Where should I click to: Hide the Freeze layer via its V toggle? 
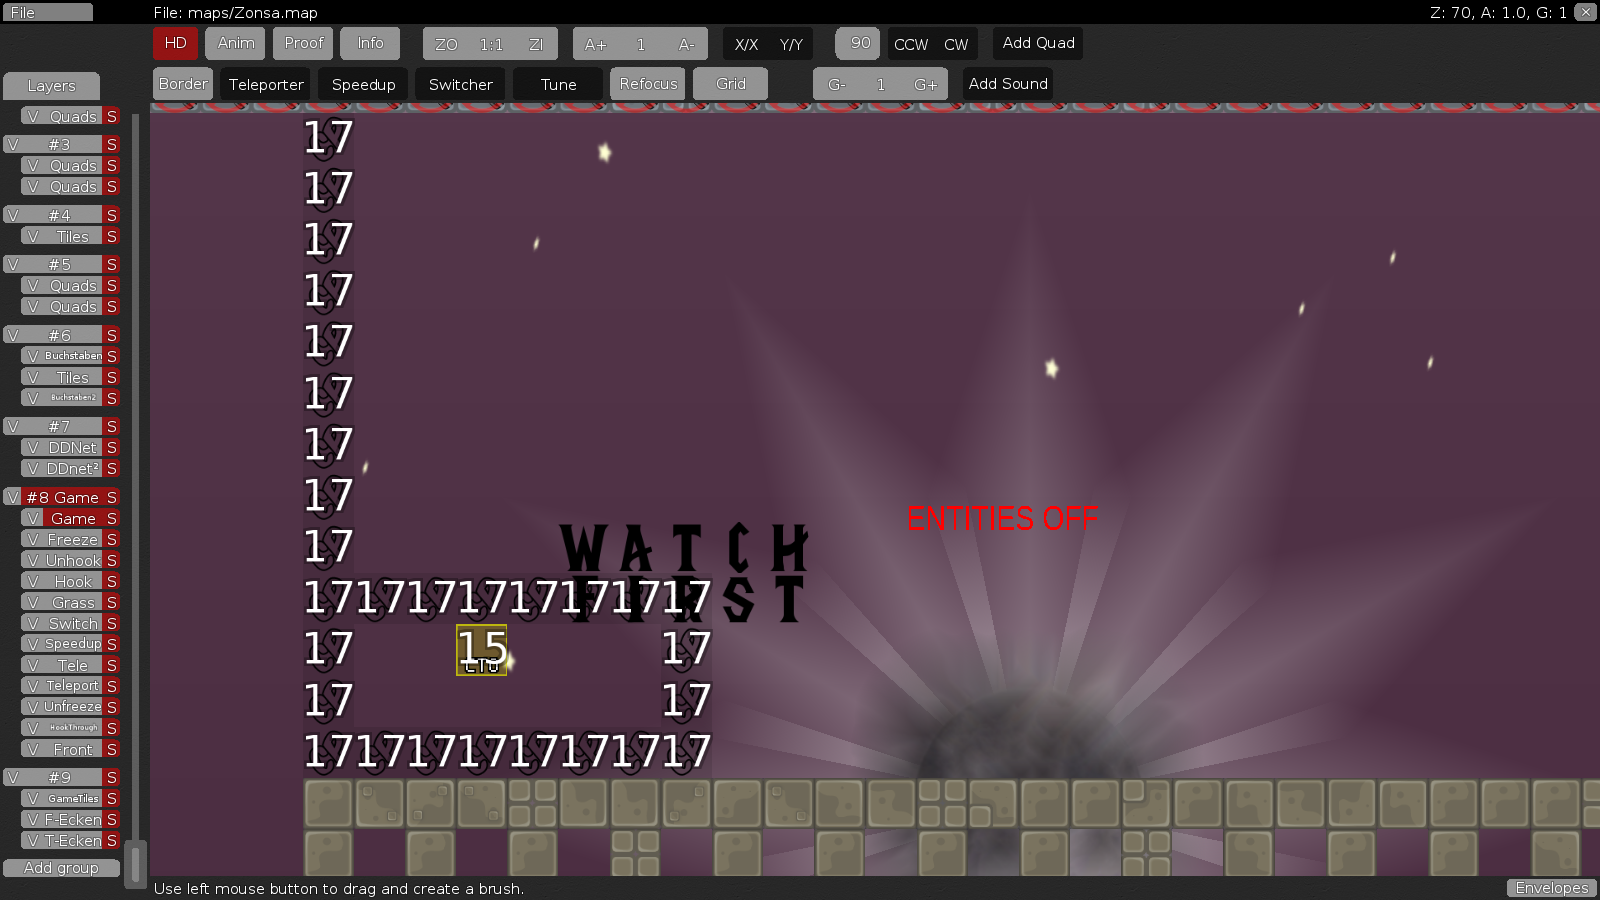(31, 539)
